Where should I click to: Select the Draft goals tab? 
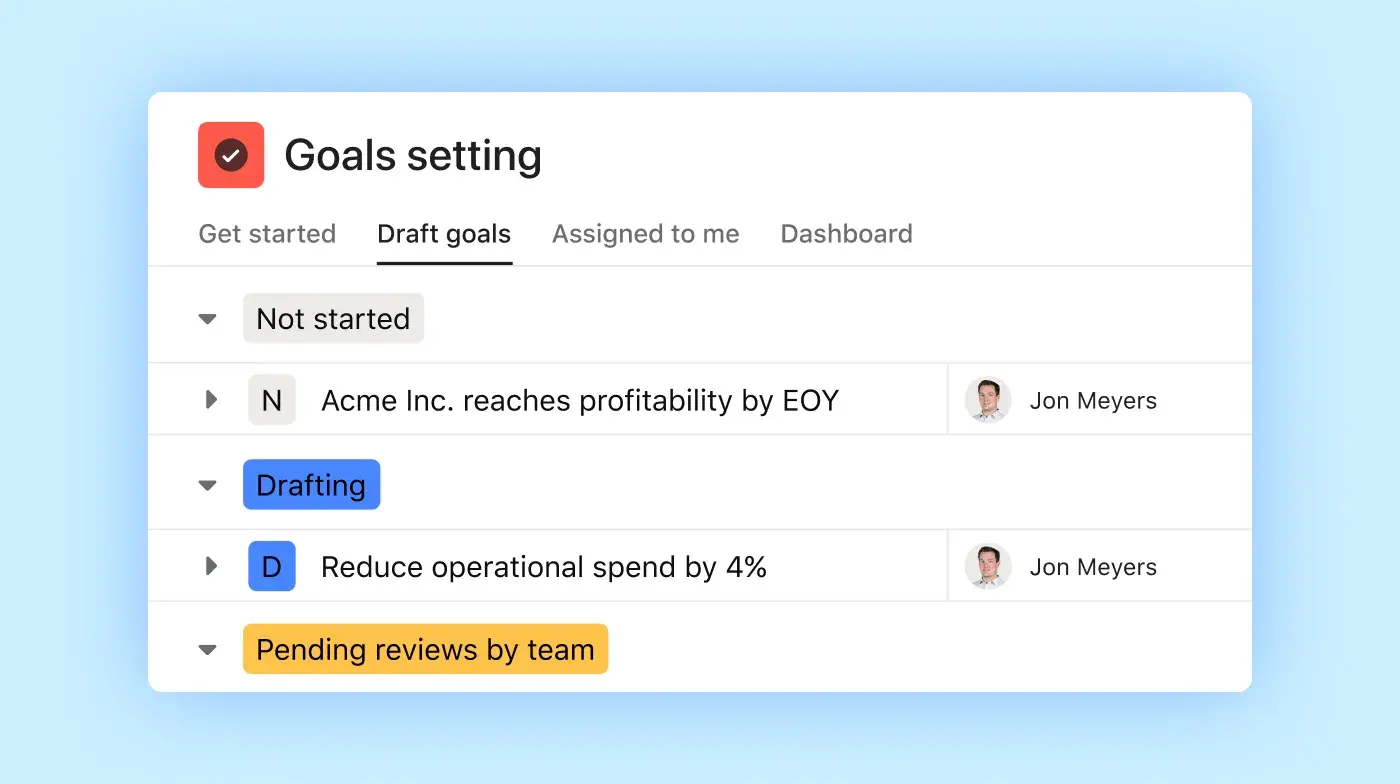[x=444, y=233]
